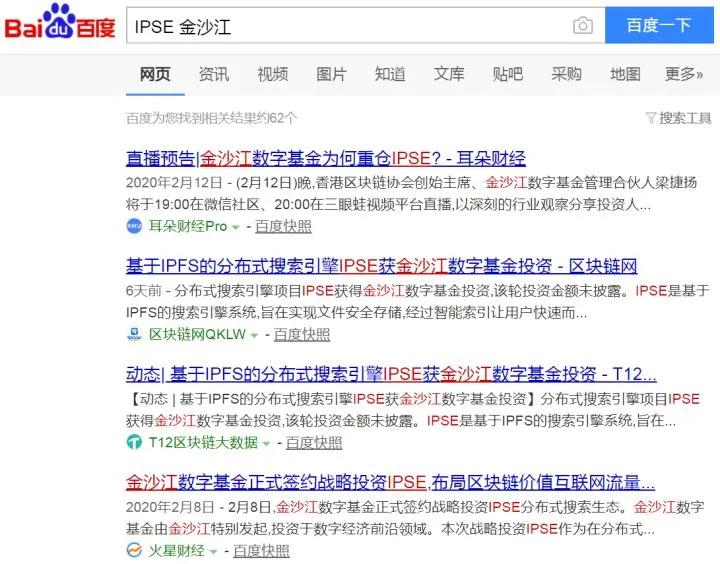This screenshot has width=720, height=564.
Task: Click the 区块链网QKLW source name
Action: 197,334
